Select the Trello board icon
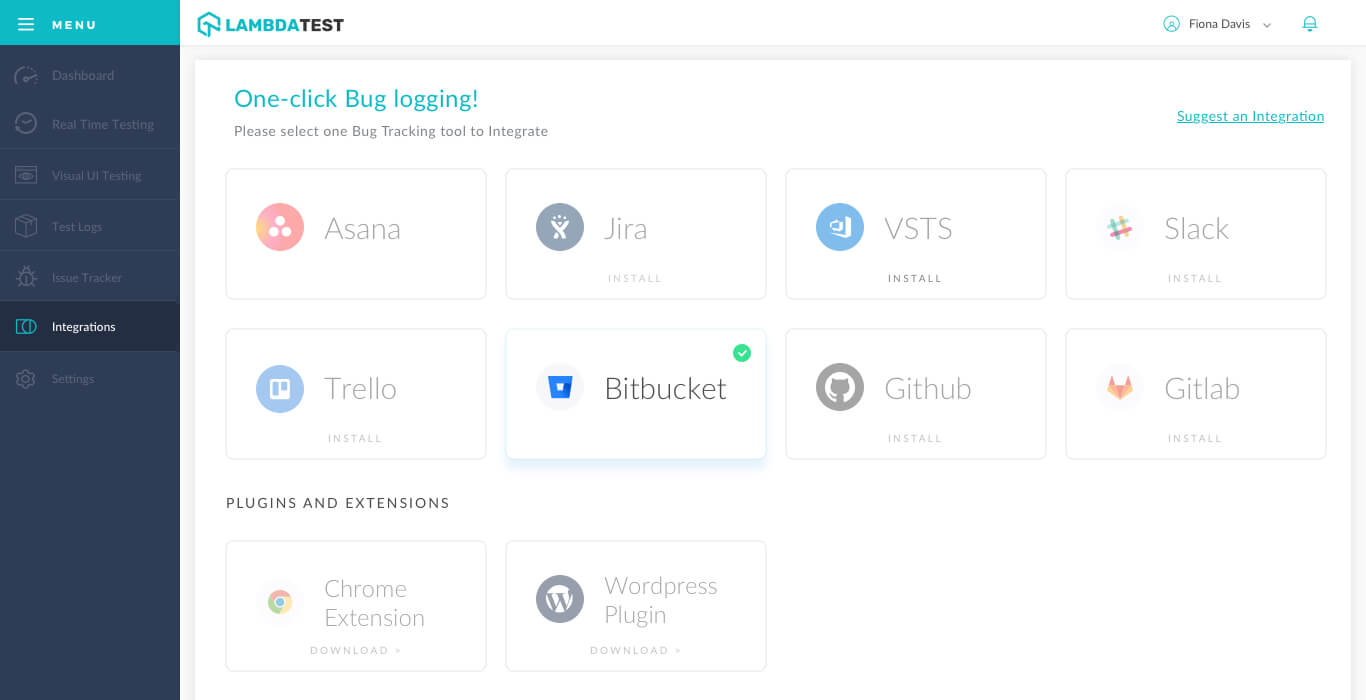Viewport: 1366px width, 700px height. (x=280, y=387)
